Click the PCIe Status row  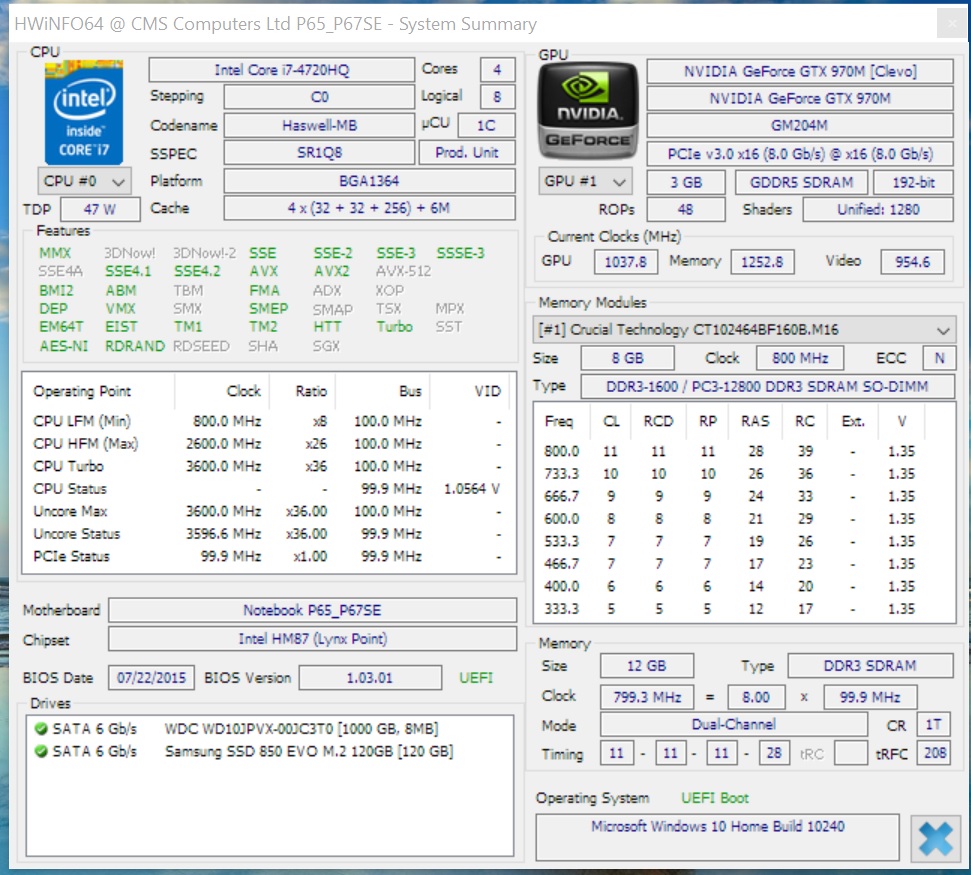click(268, 556)
